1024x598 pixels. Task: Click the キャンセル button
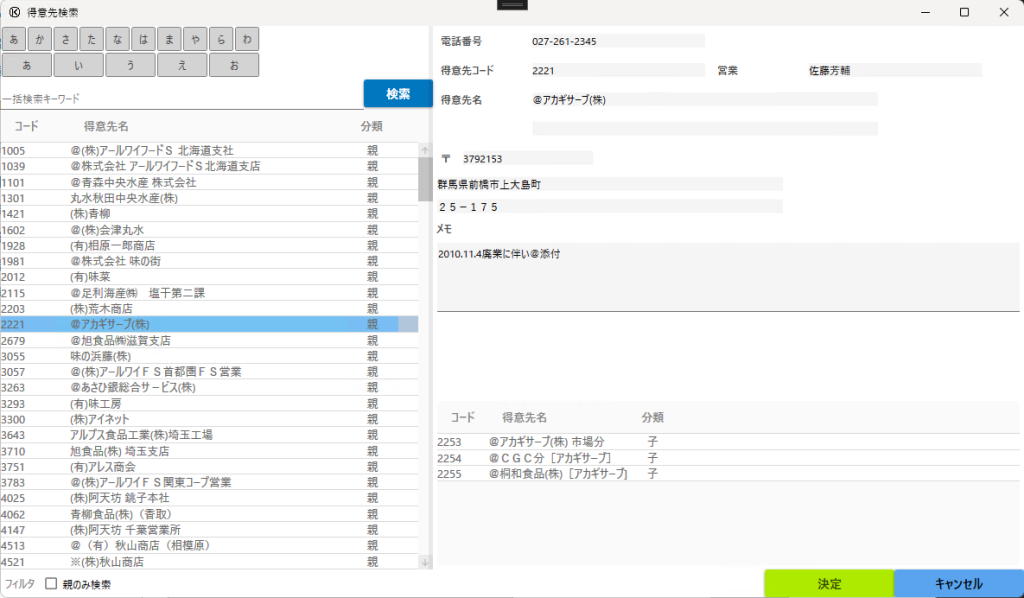click(959, 584)
